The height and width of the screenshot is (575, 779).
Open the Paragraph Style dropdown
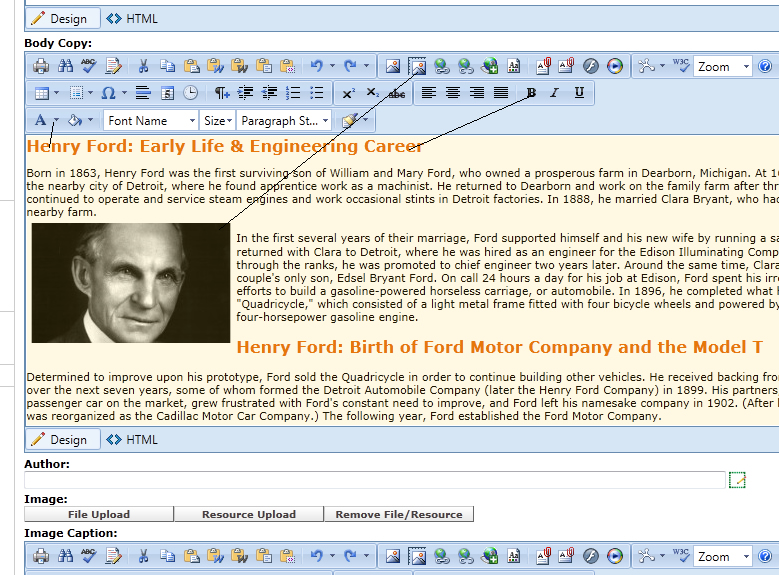tap(284, 121)
